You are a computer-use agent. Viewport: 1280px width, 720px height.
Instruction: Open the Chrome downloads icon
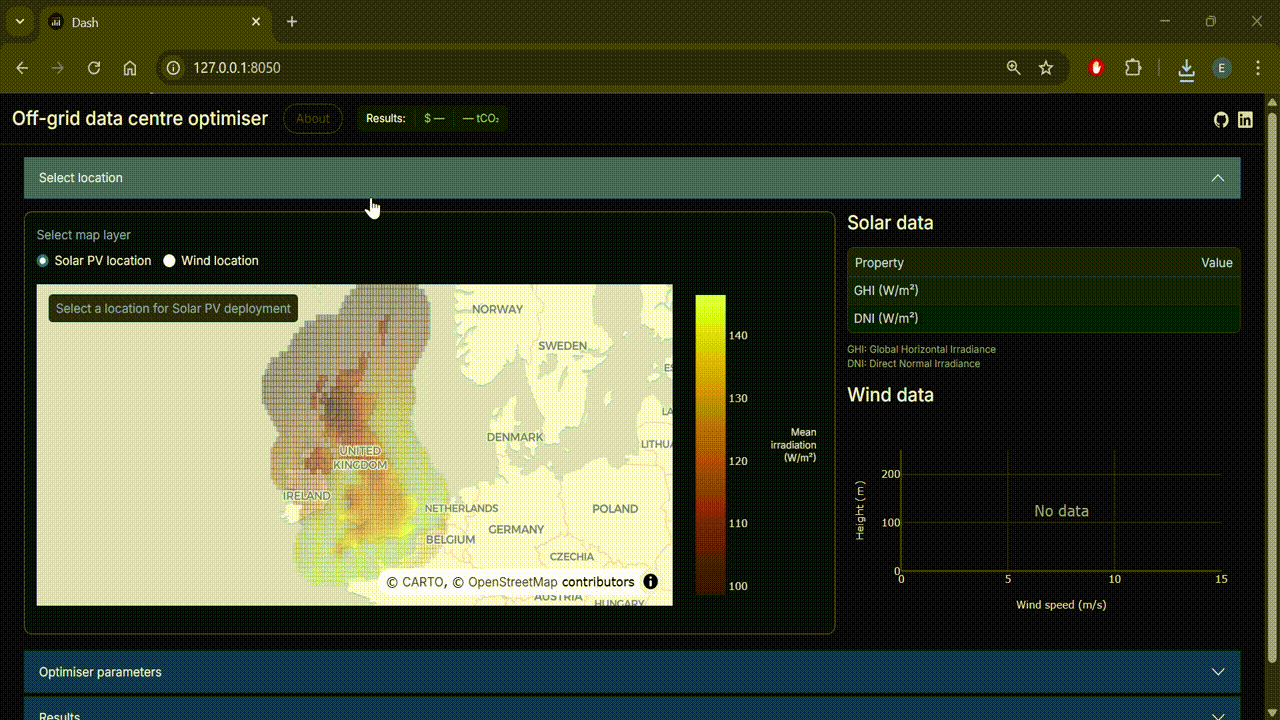coord(1186,68)
